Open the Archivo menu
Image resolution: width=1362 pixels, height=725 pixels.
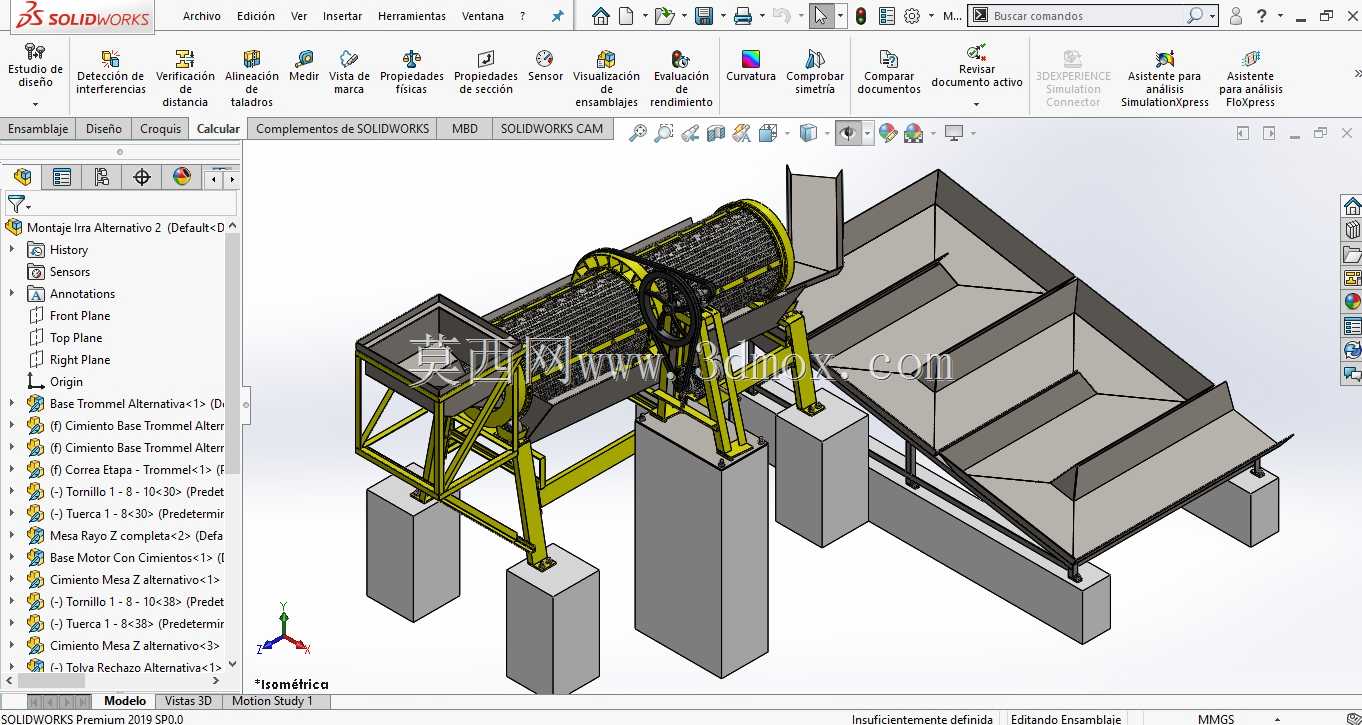point(202,16)
